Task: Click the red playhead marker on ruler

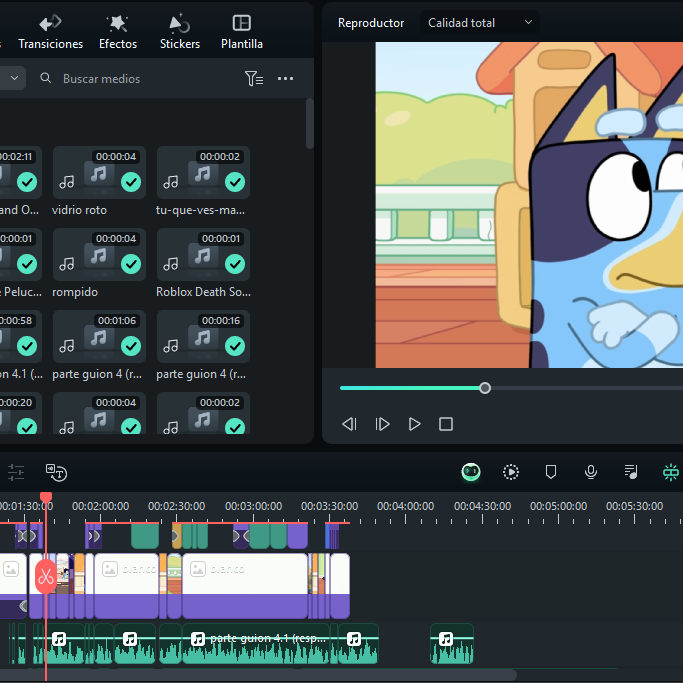Action: pos(46,497)
